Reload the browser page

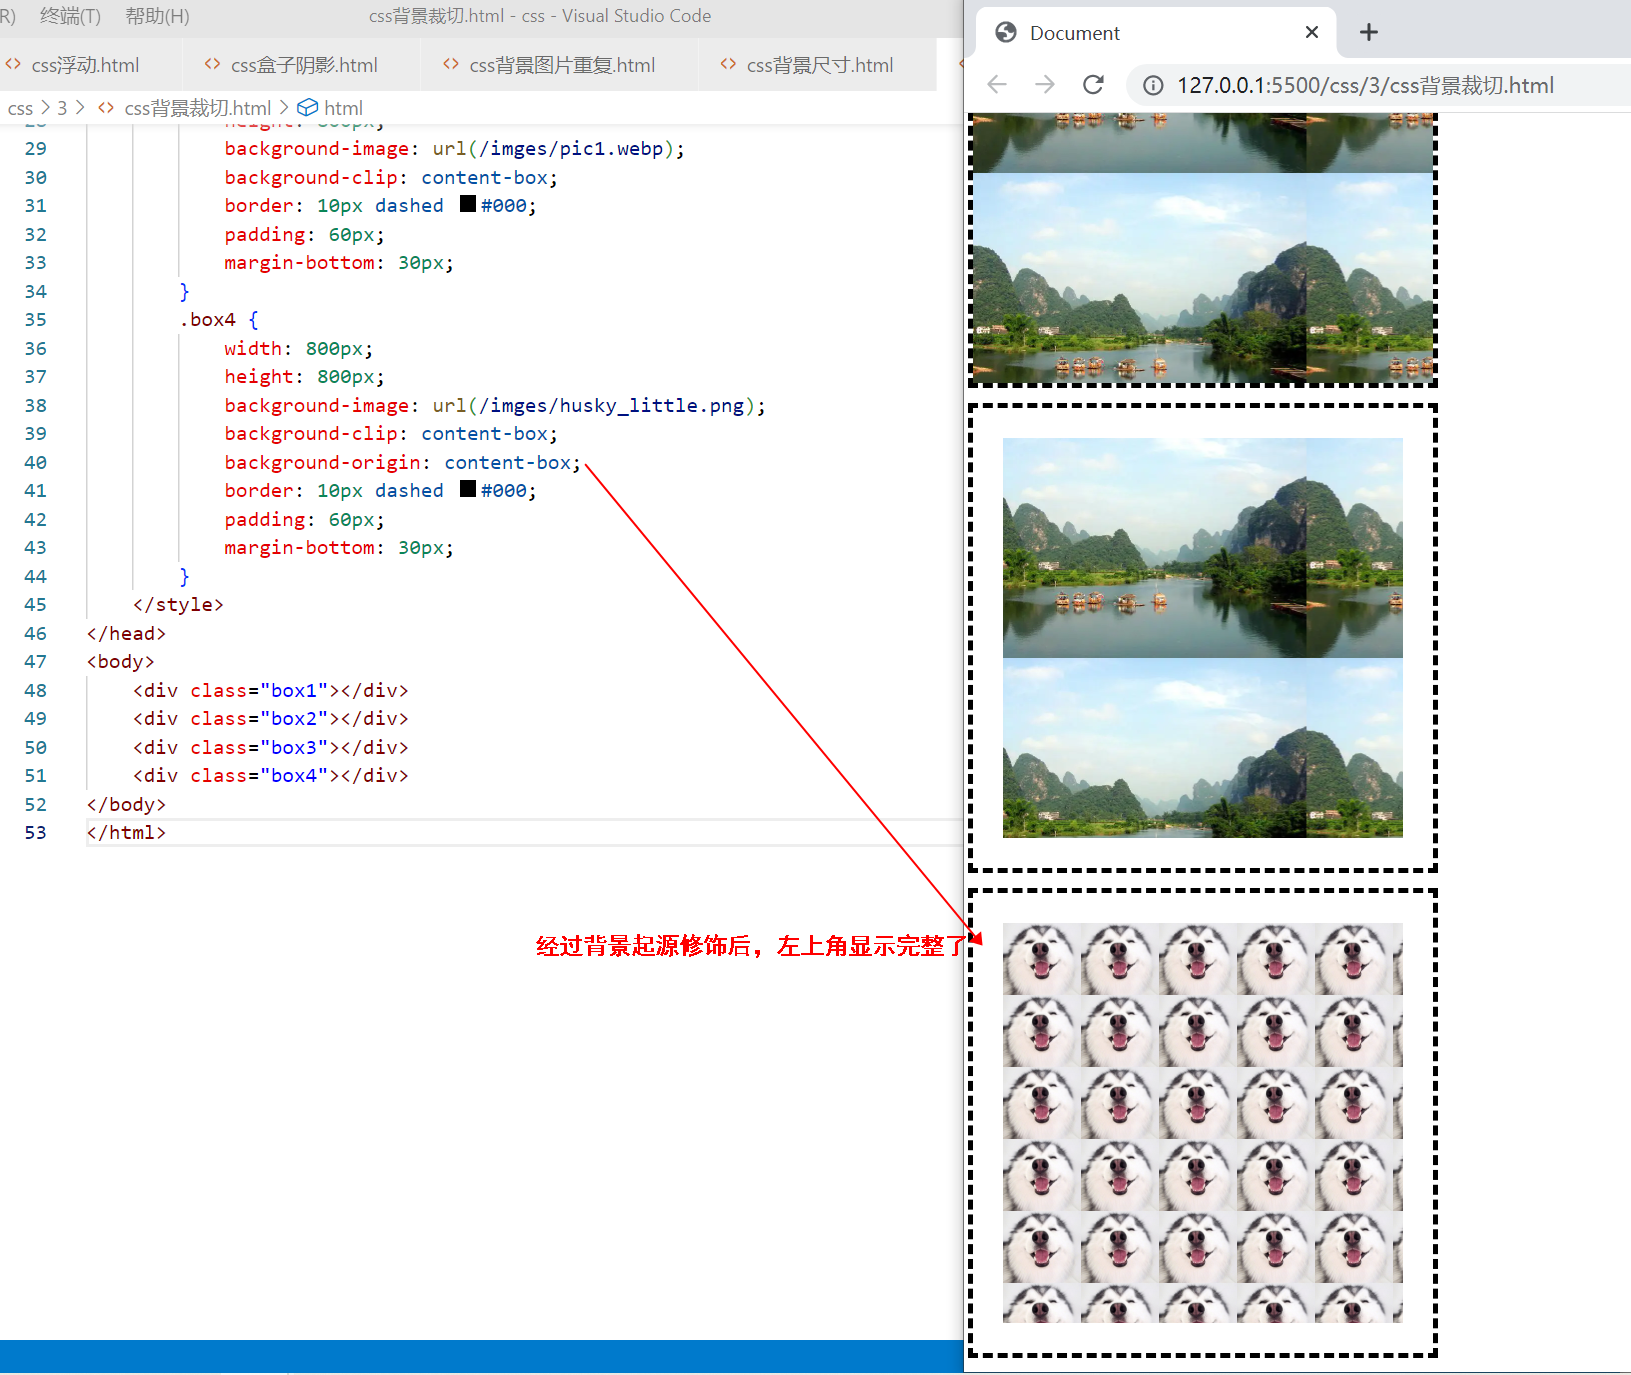coord(1093,85)
